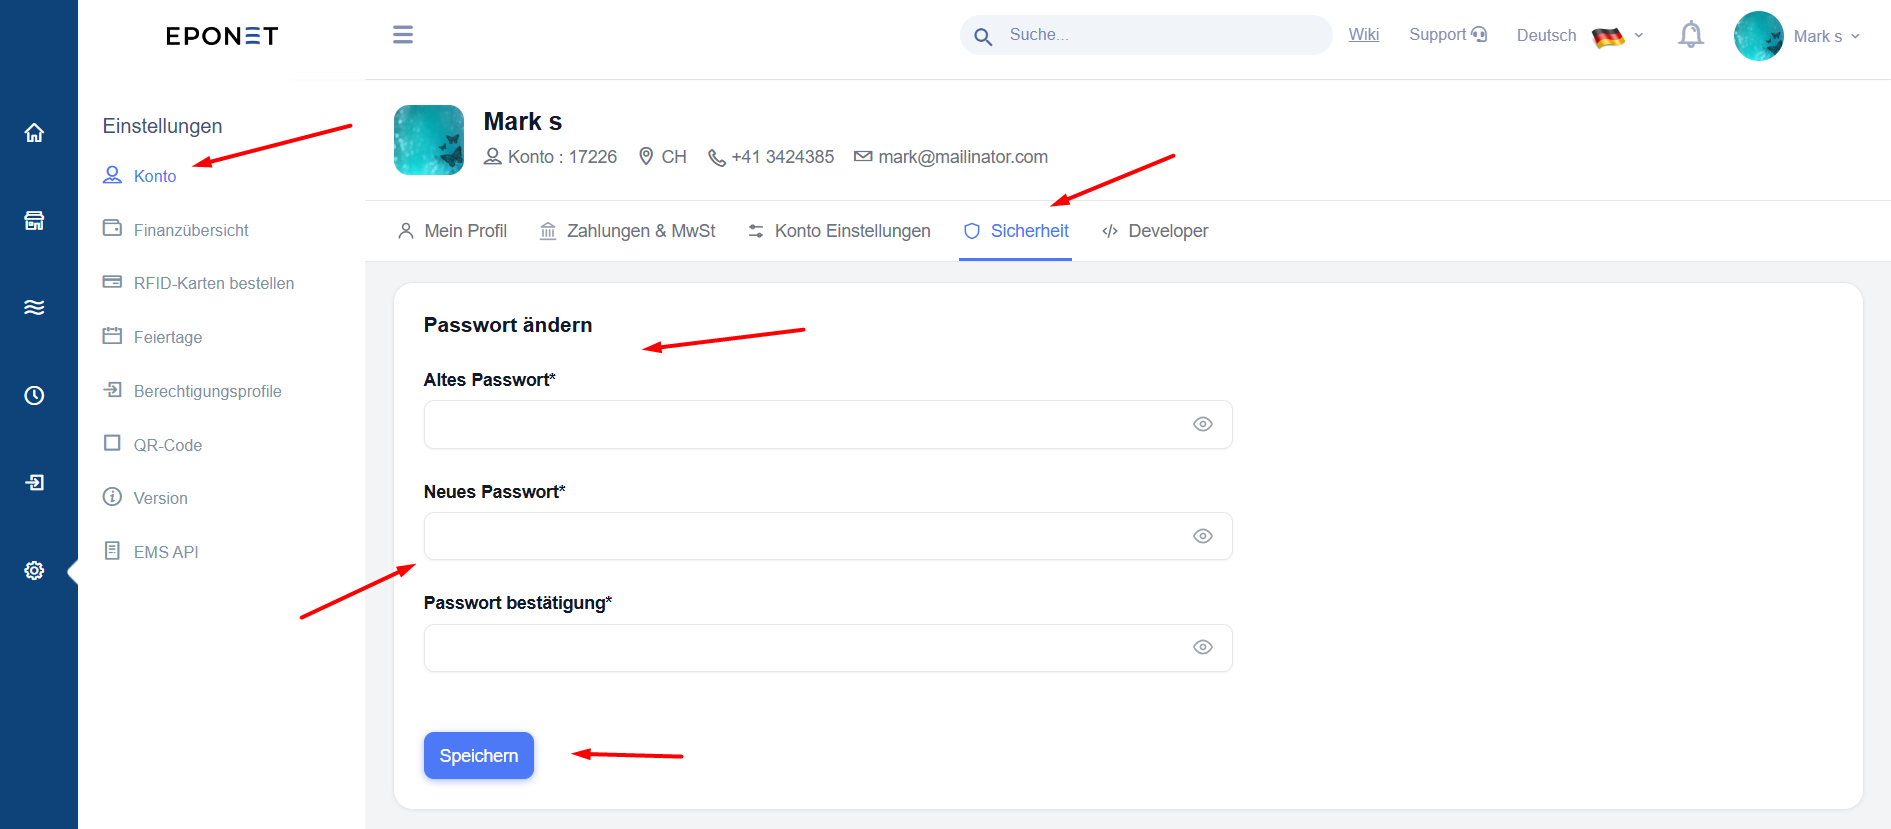The width and height of the screenshot is (1891, 829).
Task: Open QR-Code in settings menu
Action: [x=152, y=445]
